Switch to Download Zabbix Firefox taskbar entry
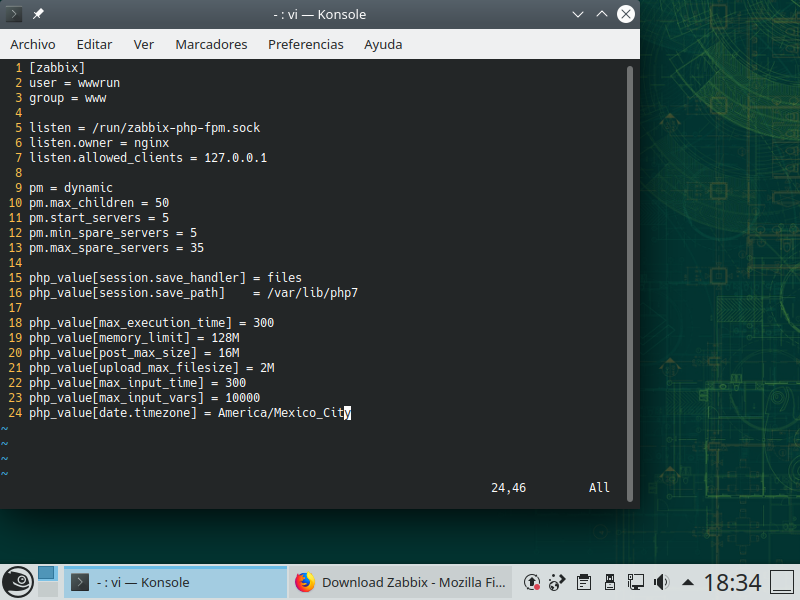The height and width of the screenshot is (600, 800). click(400, 582)
